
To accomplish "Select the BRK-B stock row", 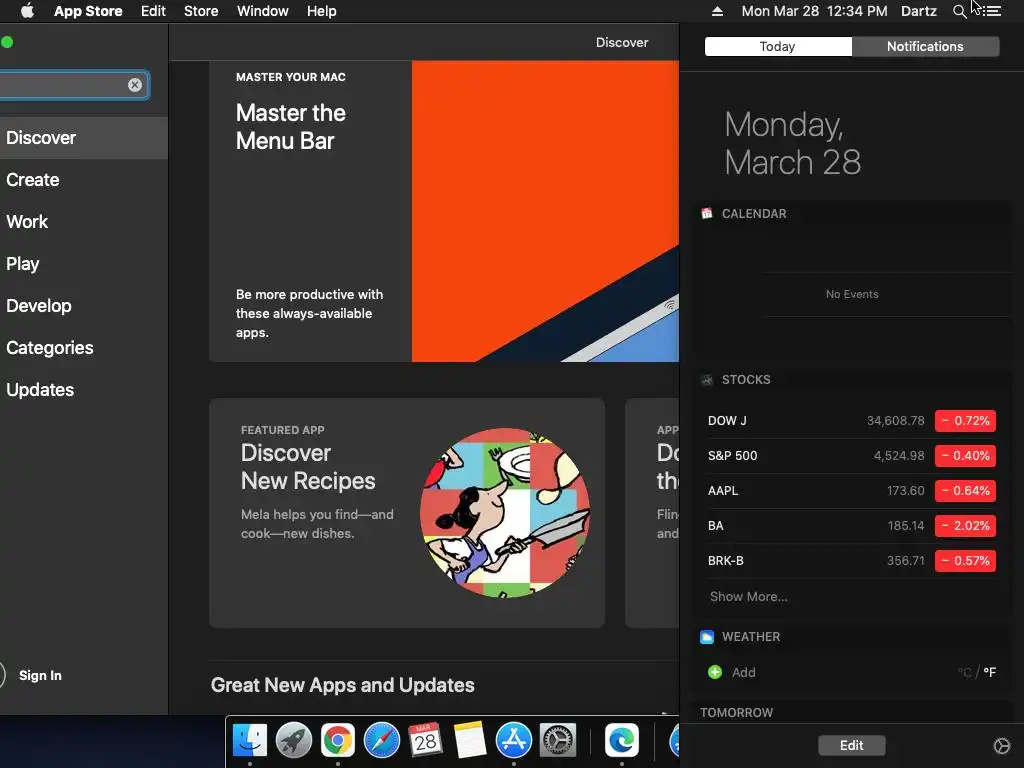I will click(x=852, y=560).
